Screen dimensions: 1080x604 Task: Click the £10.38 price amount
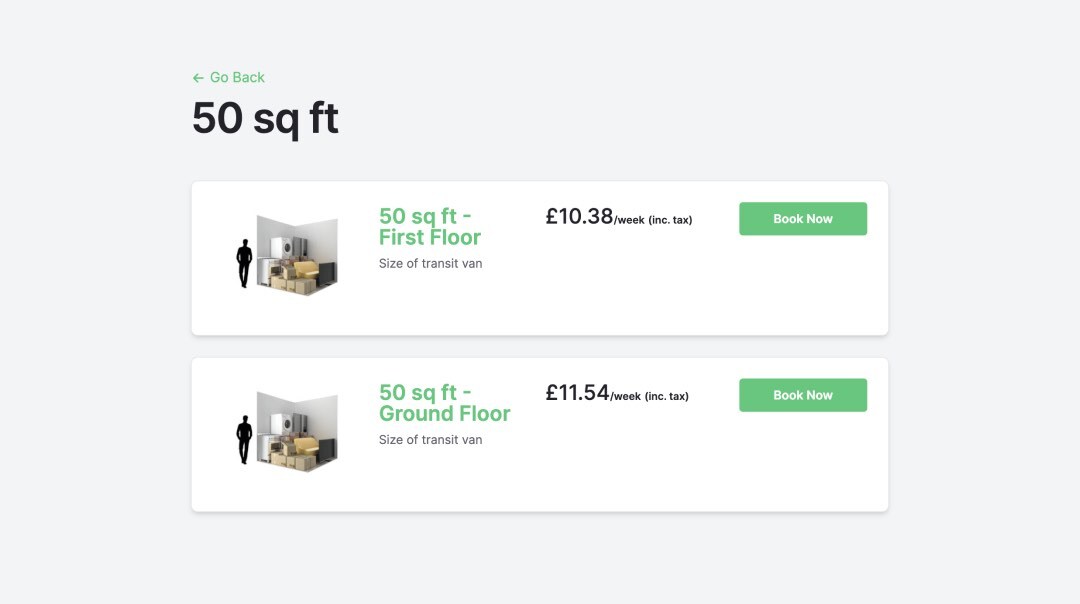click(579, 216)
